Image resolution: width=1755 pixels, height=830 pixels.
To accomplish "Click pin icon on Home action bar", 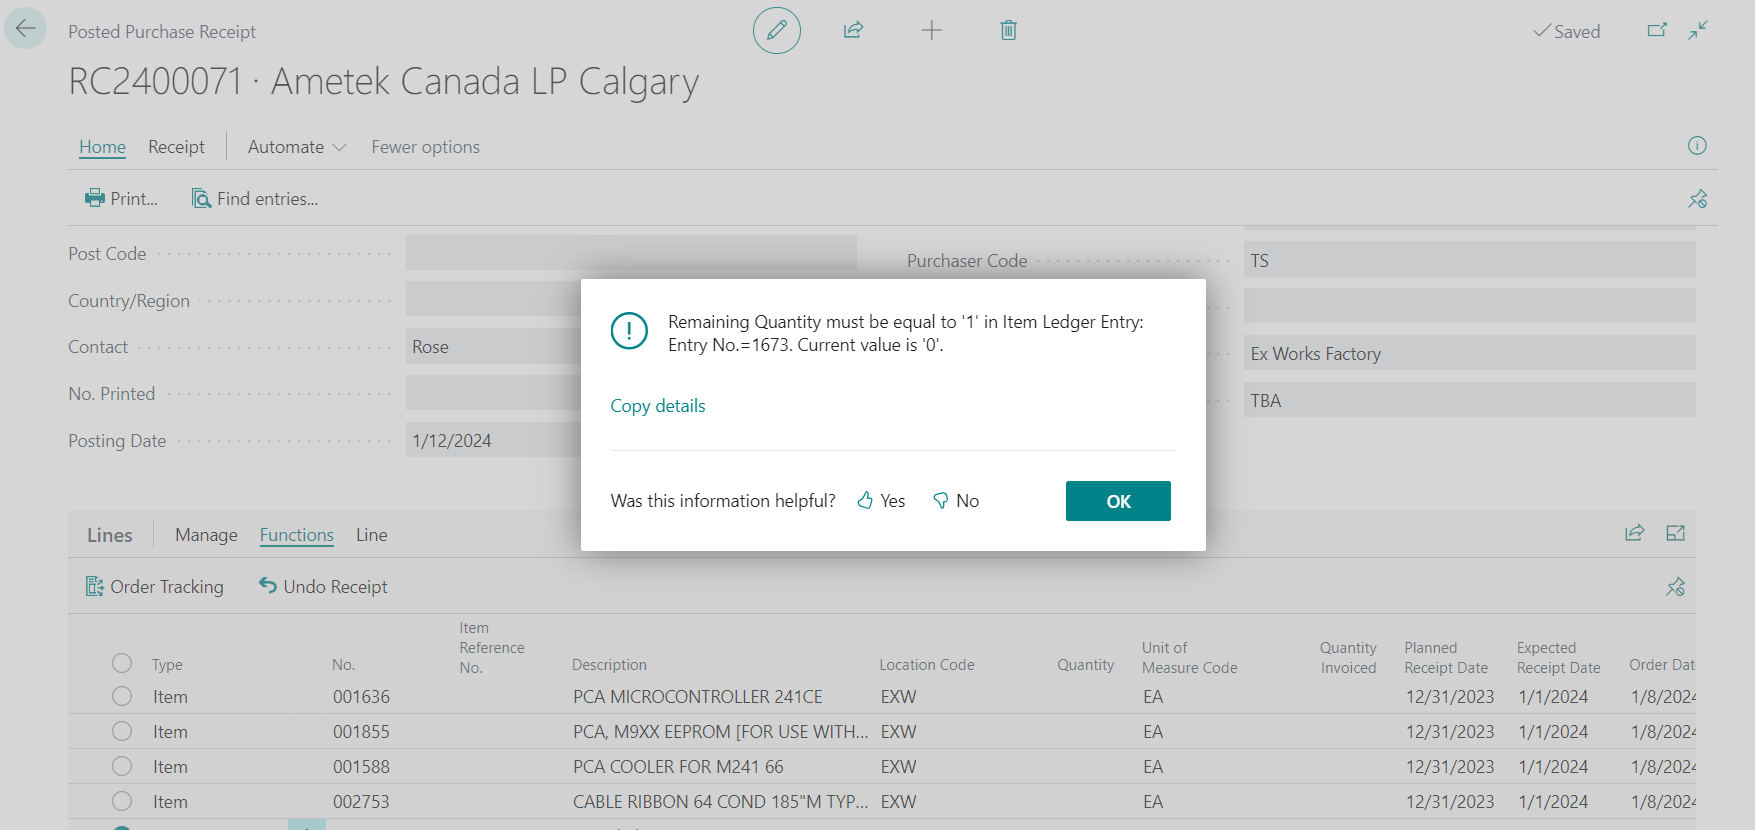I will [x=1697, y=199].
